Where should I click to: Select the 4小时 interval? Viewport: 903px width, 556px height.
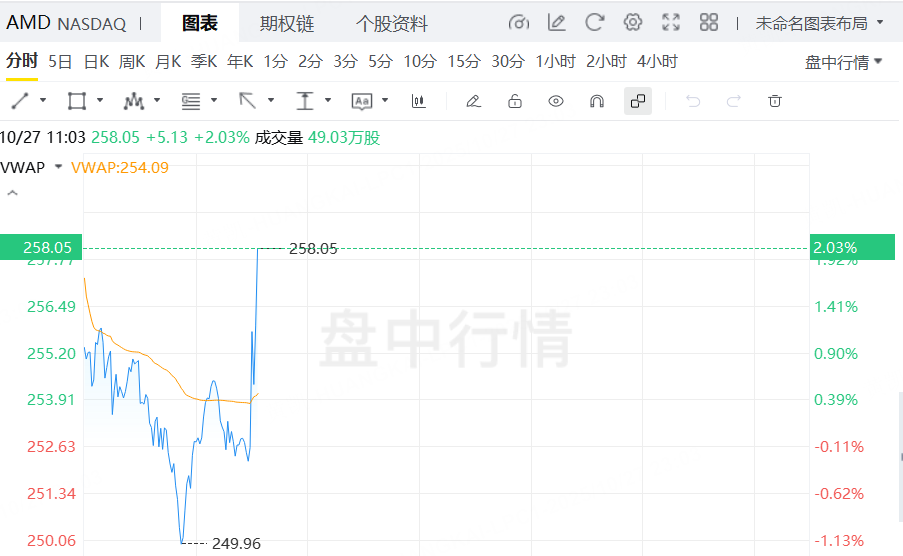point(657,61)
